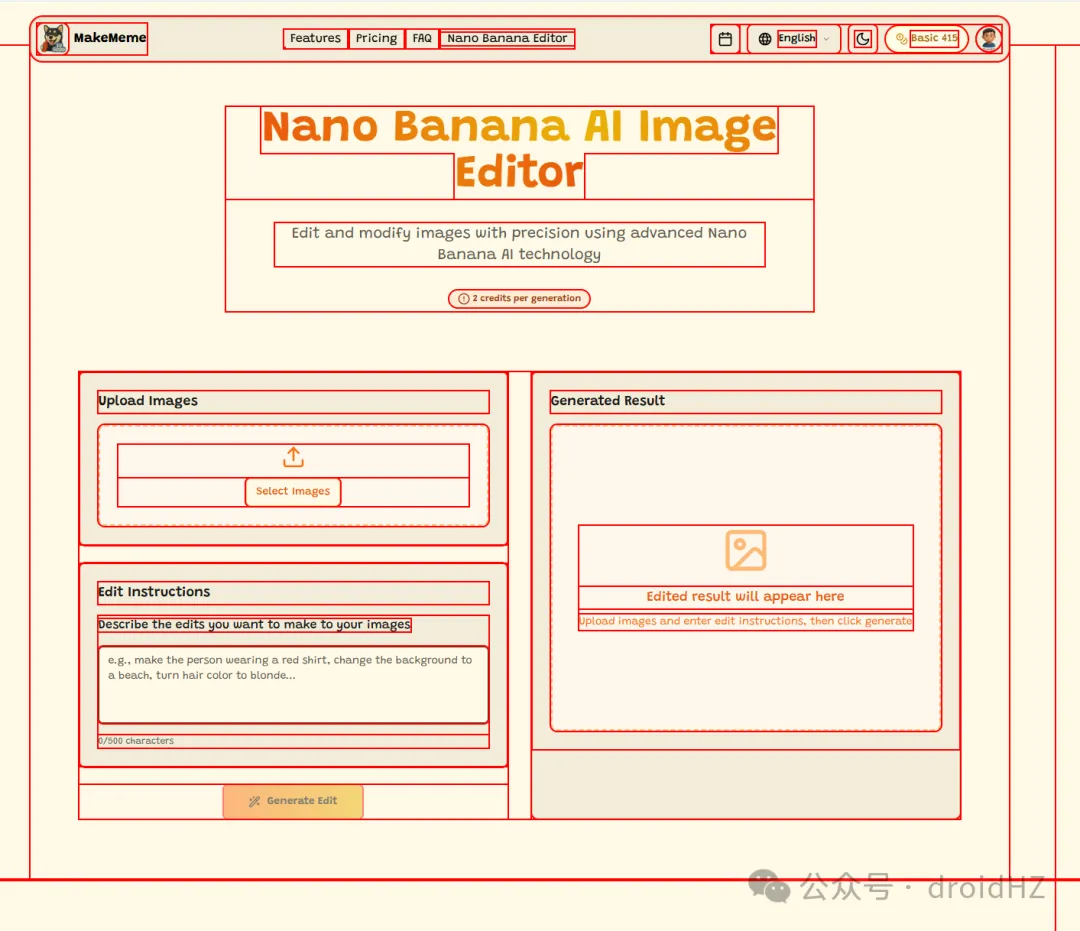Viewport: 1080px width, 931px height.
Task: Open the calendar icon in header
Action: click(725, 39)
